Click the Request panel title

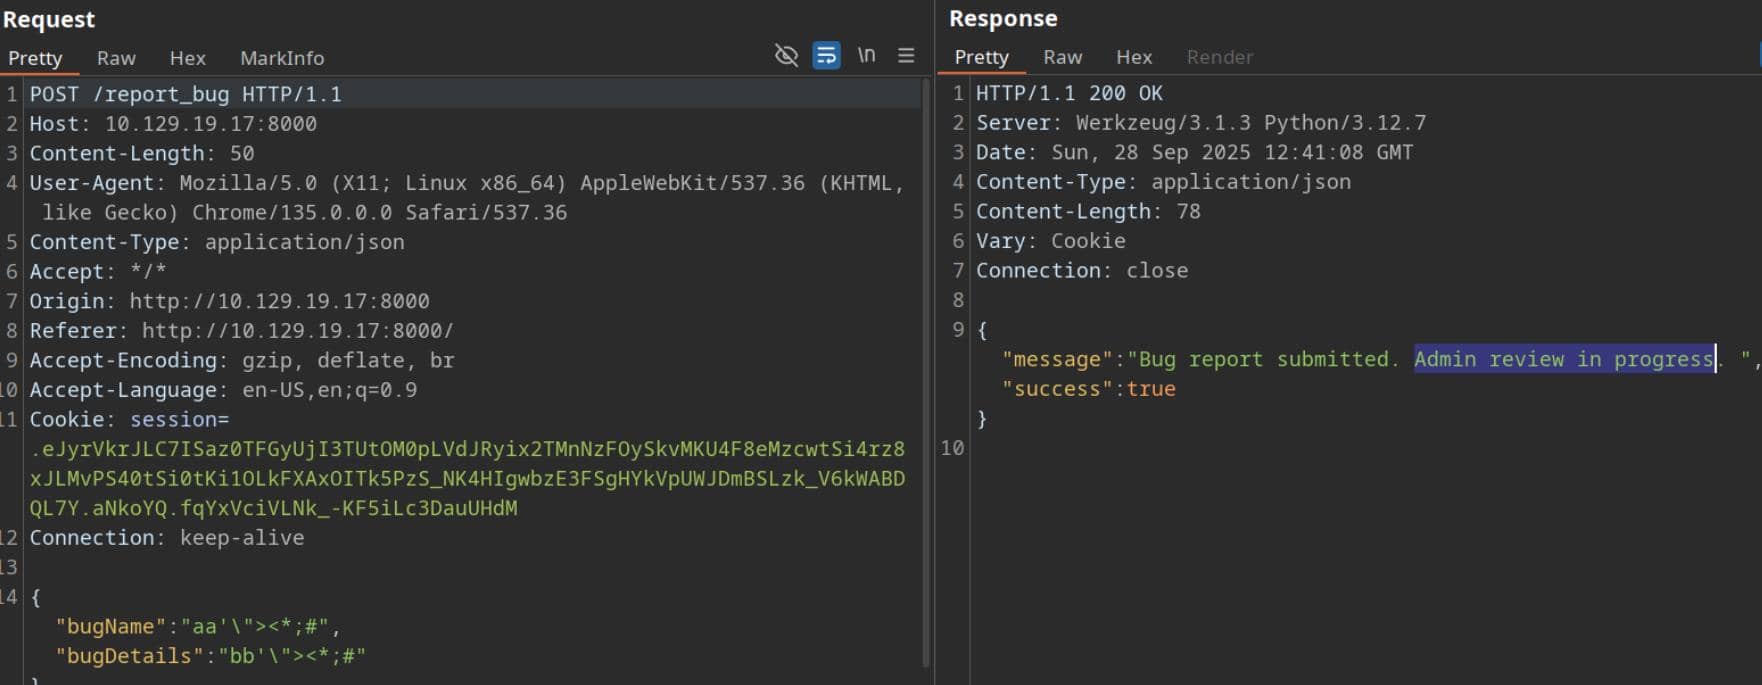tap(49, 19)
